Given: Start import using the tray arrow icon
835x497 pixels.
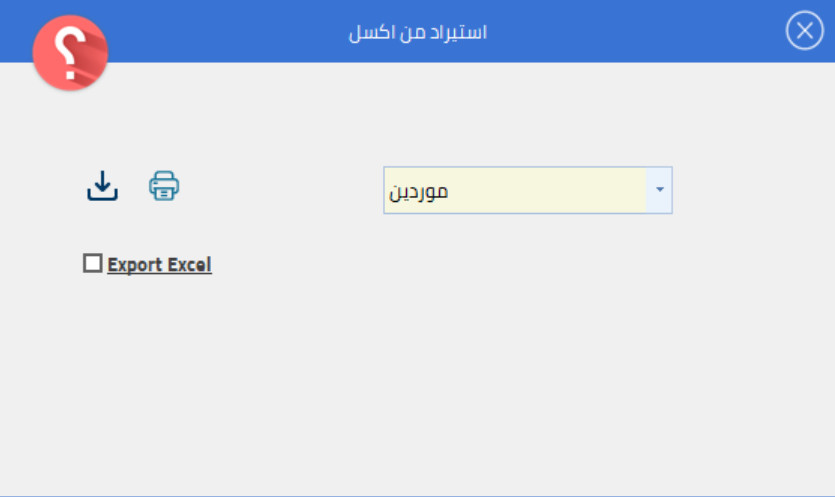Looking at the screenshot, I should coord(102,186).
